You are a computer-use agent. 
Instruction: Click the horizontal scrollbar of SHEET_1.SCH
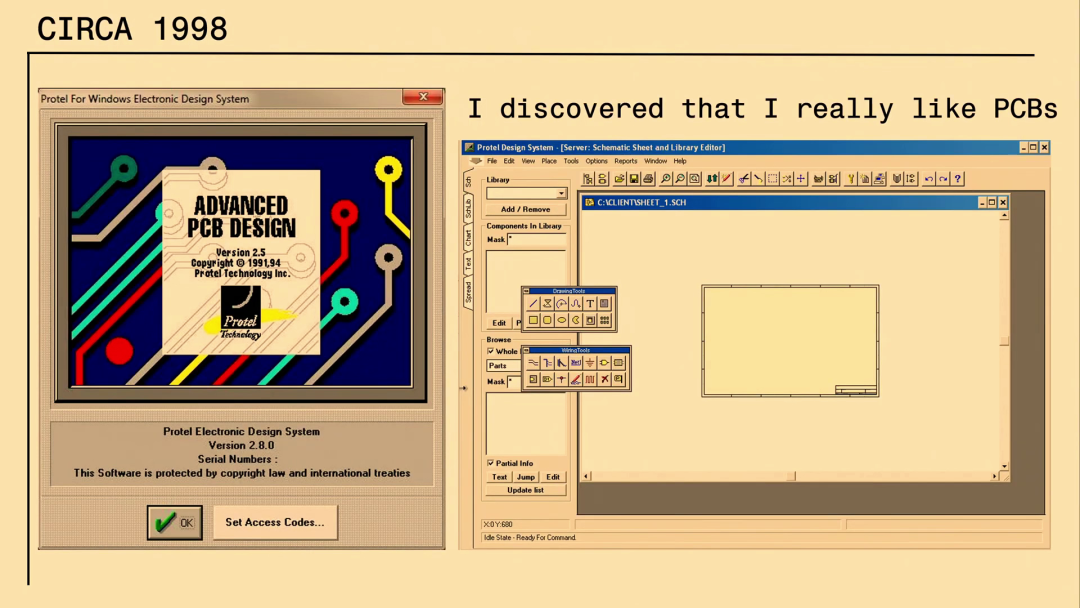click(790, 476)
